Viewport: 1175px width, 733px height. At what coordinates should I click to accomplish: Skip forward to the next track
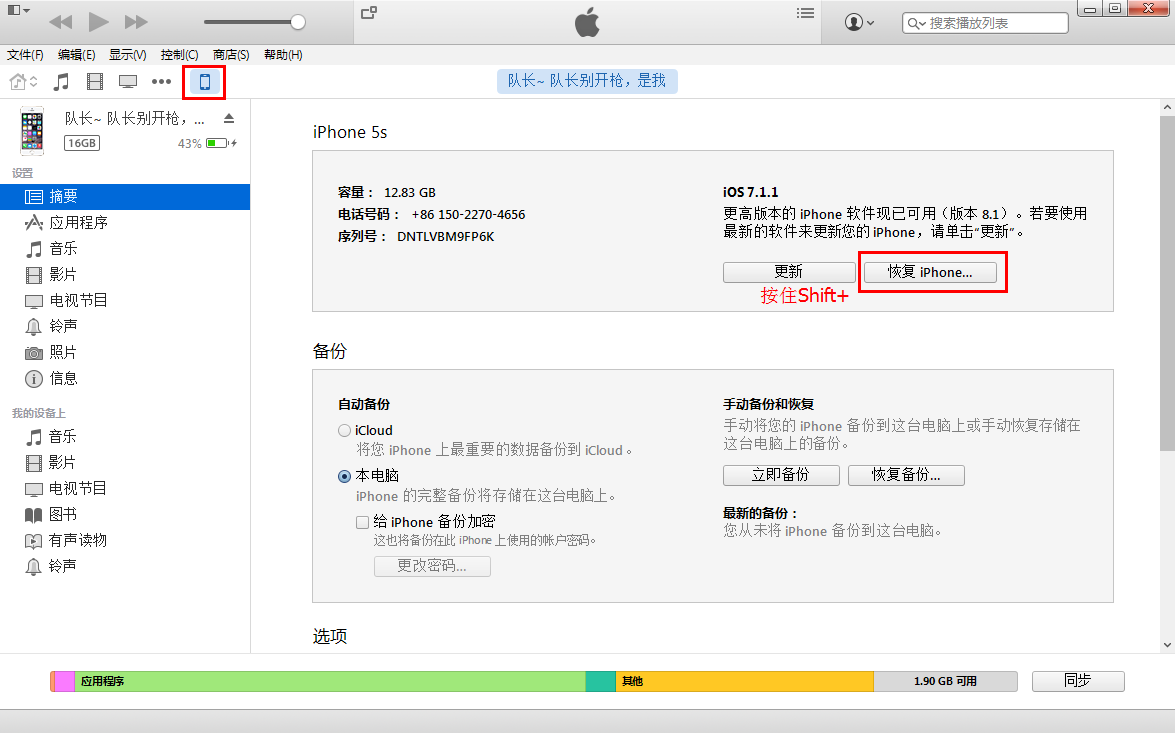[136, 22]
